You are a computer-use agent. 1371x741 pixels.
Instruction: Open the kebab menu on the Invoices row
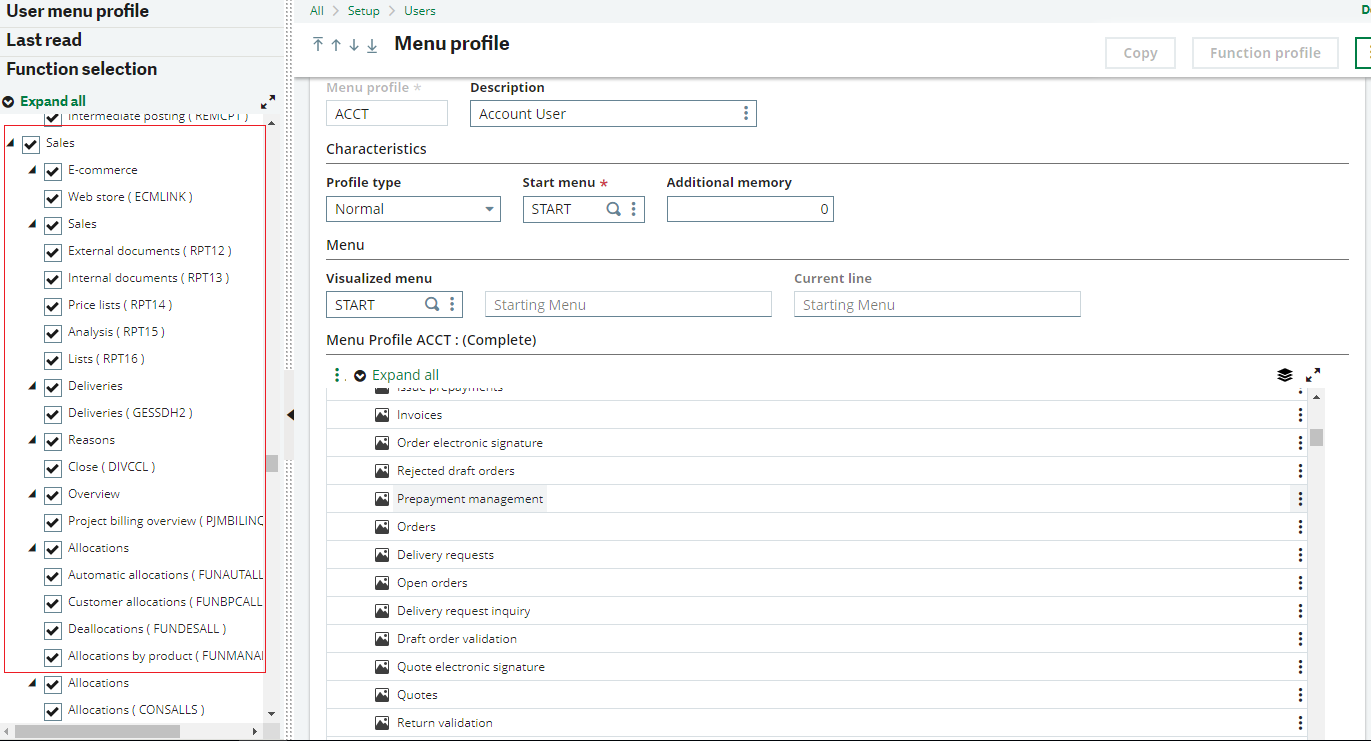[x=1300, y=414]
